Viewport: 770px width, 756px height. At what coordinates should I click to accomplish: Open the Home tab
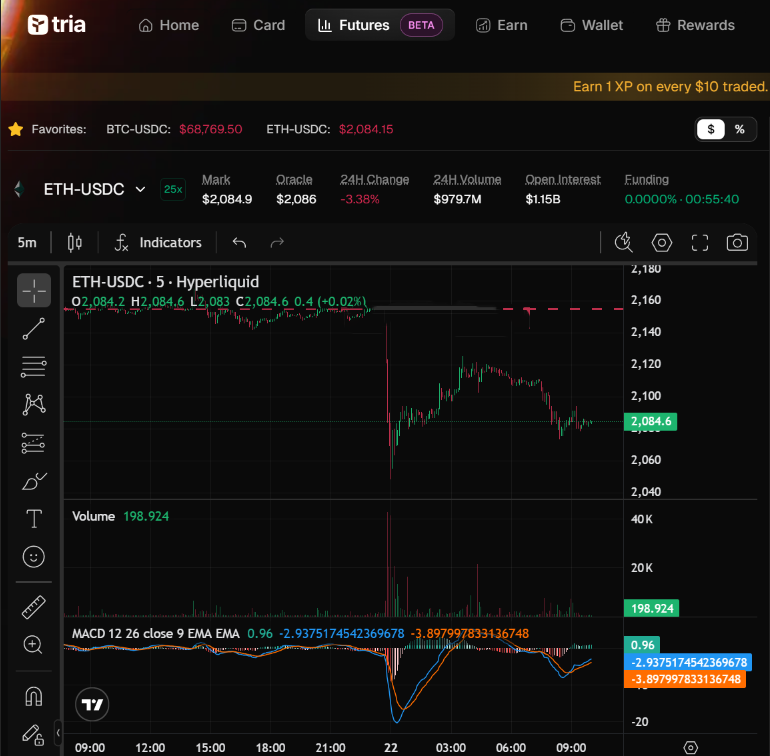click(x=168, y=25)
